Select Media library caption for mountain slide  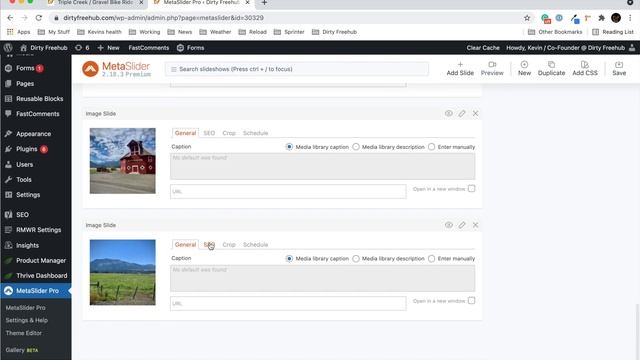[289, 259]
